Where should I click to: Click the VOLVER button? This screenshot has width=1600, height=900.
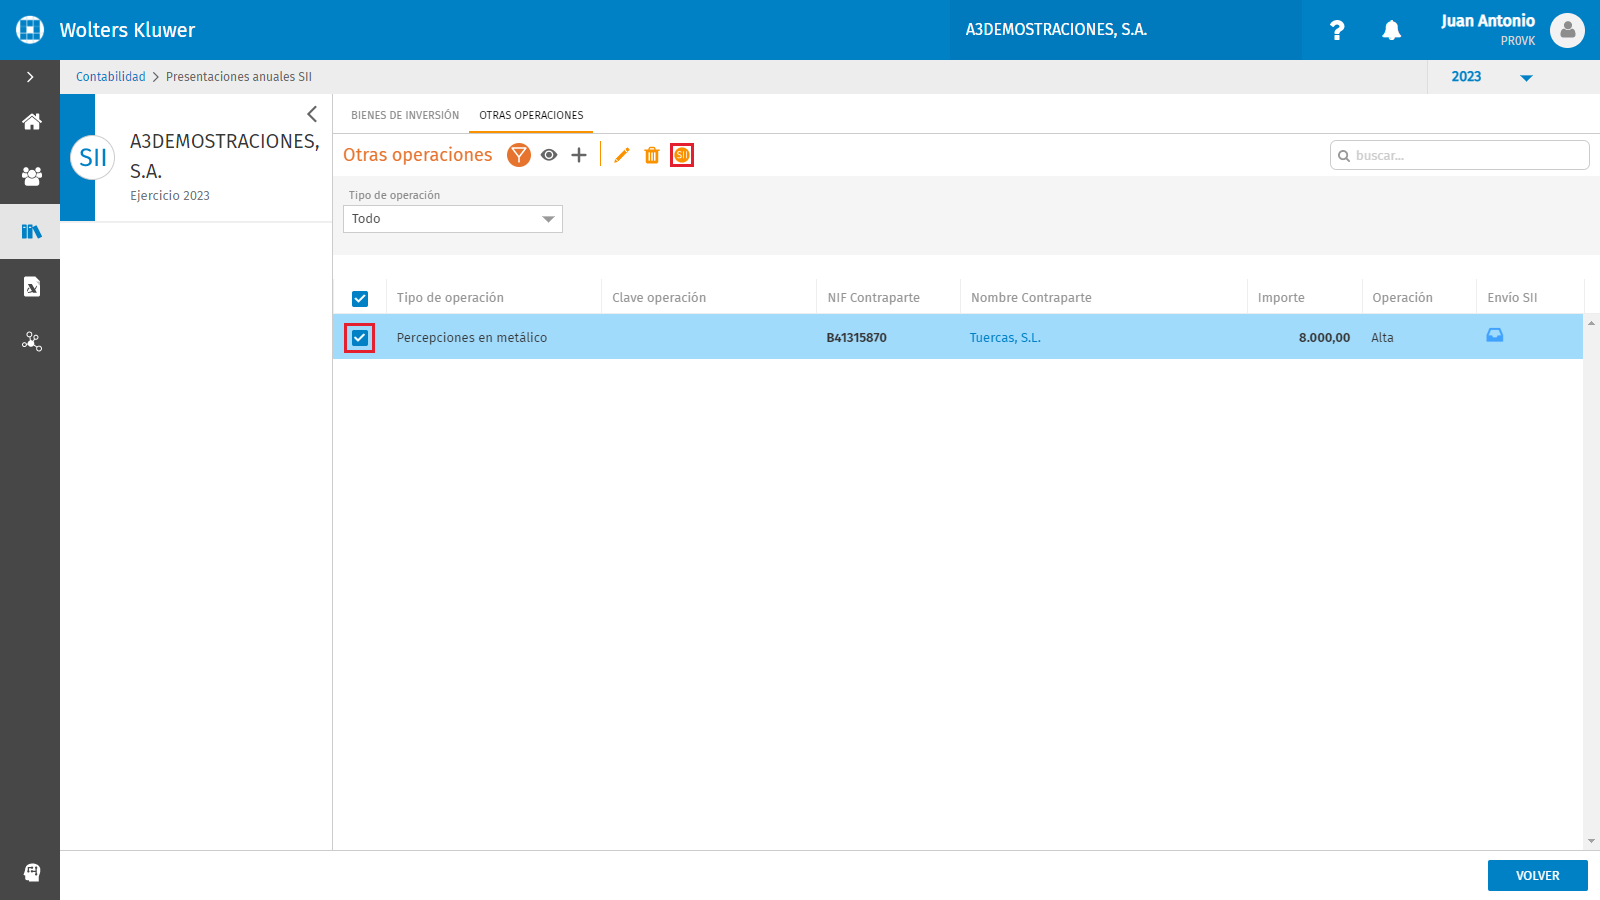pyautogui.click(x=1538, y=875)
